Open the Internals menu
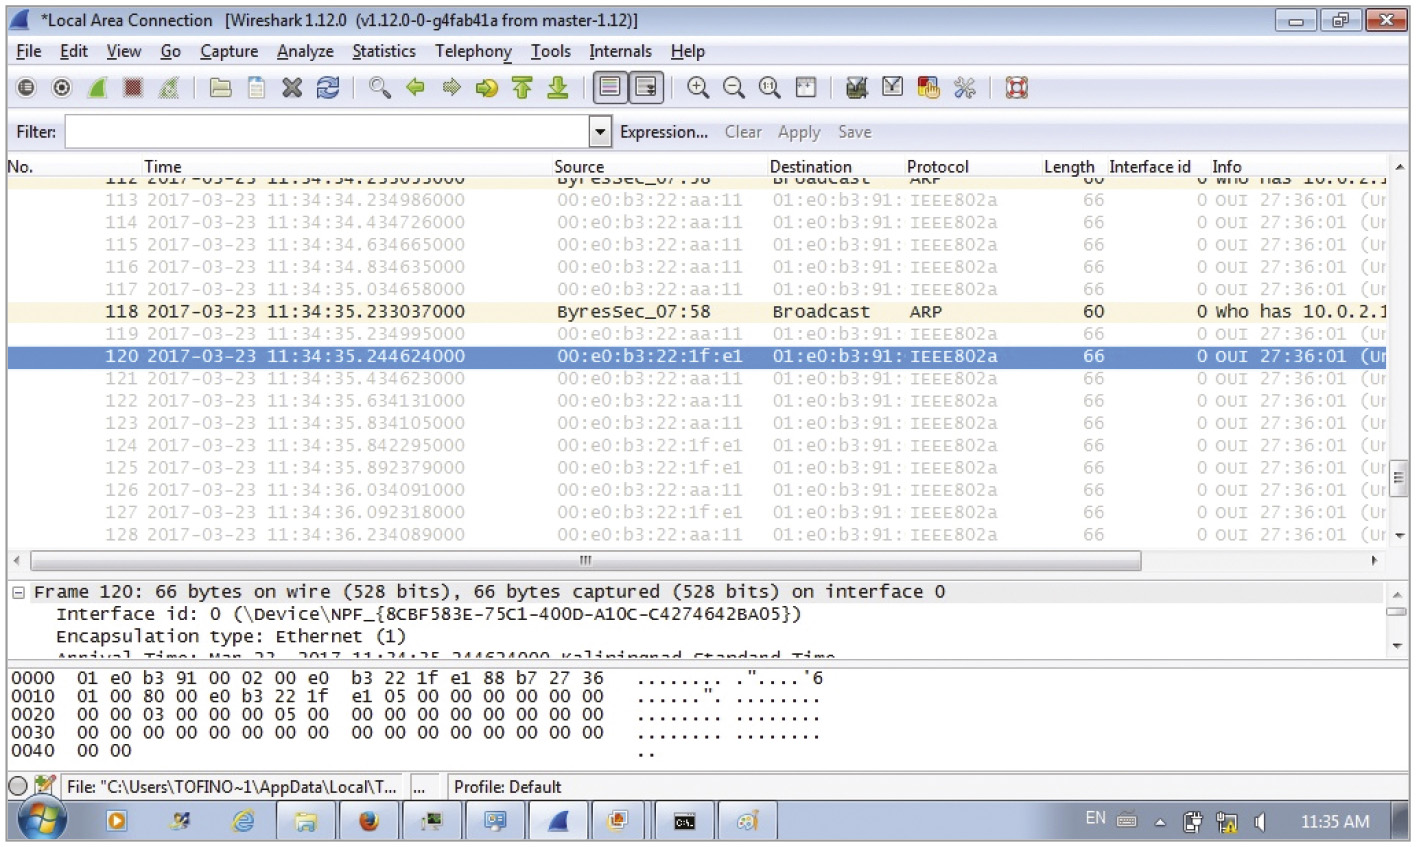Screen dimensions: 1416x847 [620, 51]
